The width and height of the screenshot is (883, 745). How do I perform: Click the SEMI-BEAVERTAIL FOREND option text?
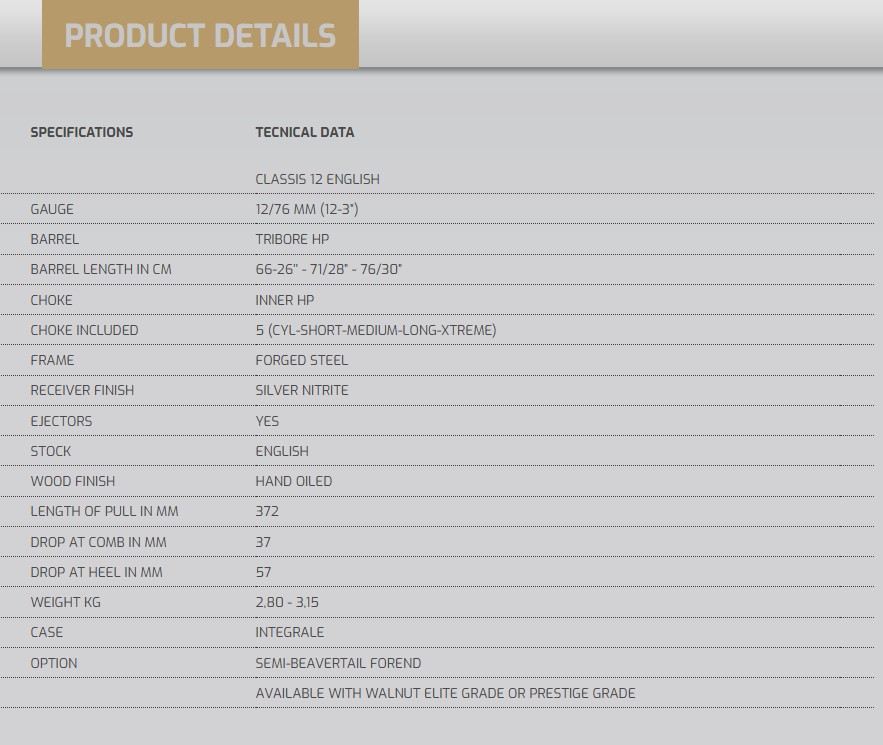338,663
